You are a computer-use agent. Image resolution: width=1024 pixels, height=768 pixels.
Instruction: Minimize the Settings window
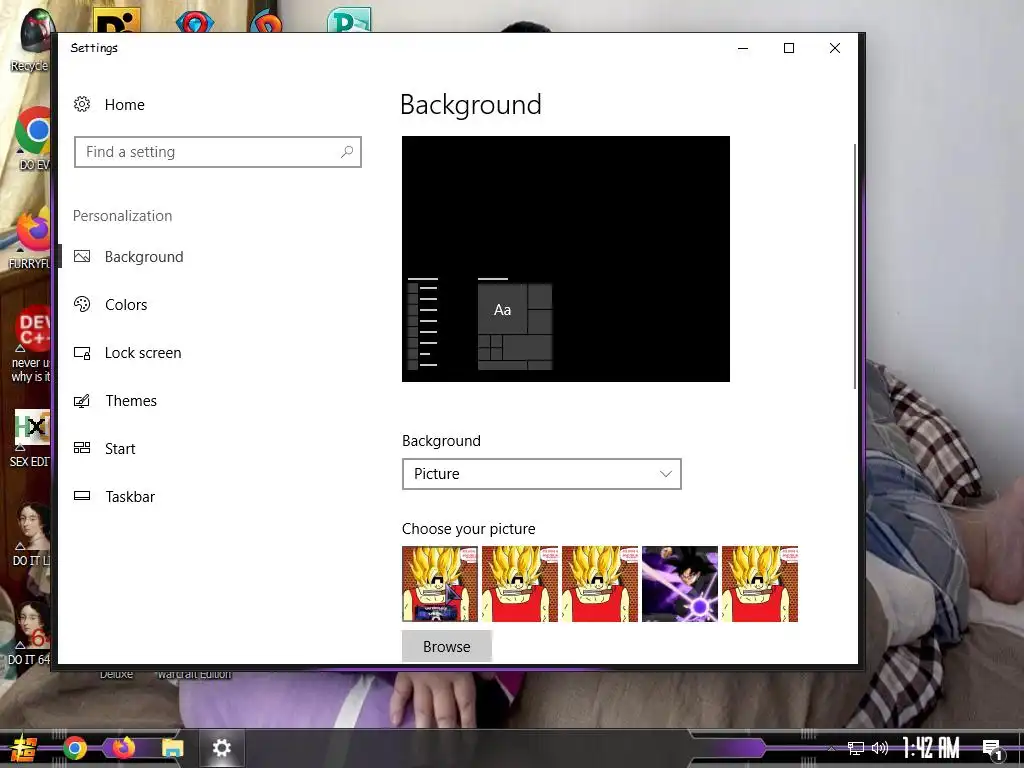coord(743,48)
